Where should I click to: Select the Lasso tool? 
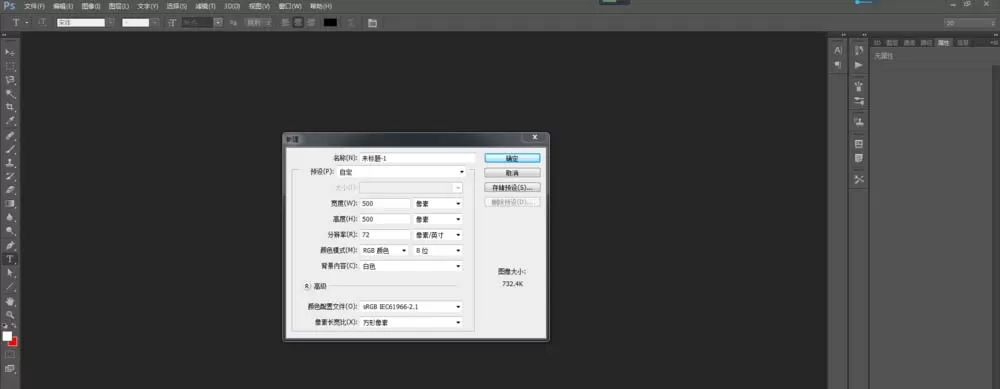pos(10,80)
